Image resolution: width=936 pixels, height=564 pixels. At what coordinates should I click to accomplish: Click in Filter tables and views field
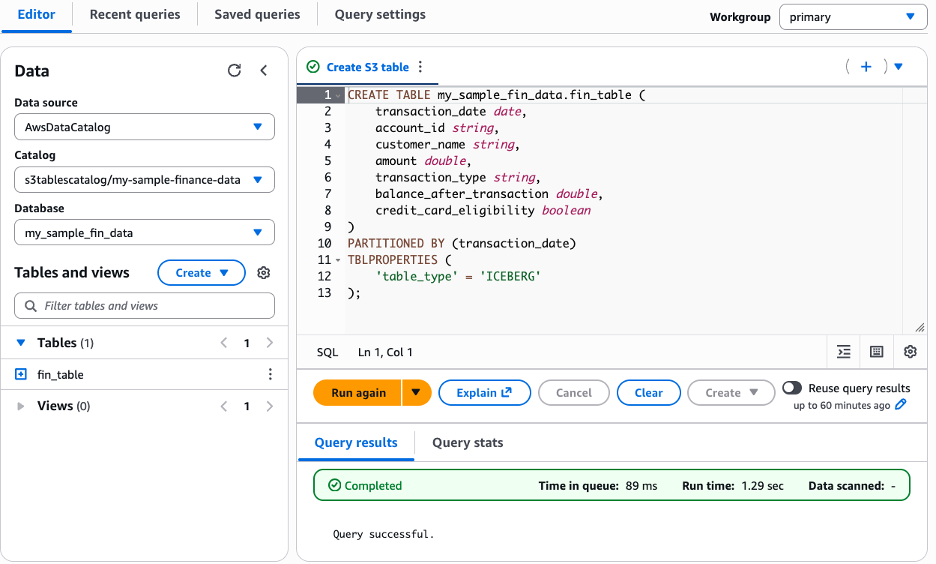[144, 306]
